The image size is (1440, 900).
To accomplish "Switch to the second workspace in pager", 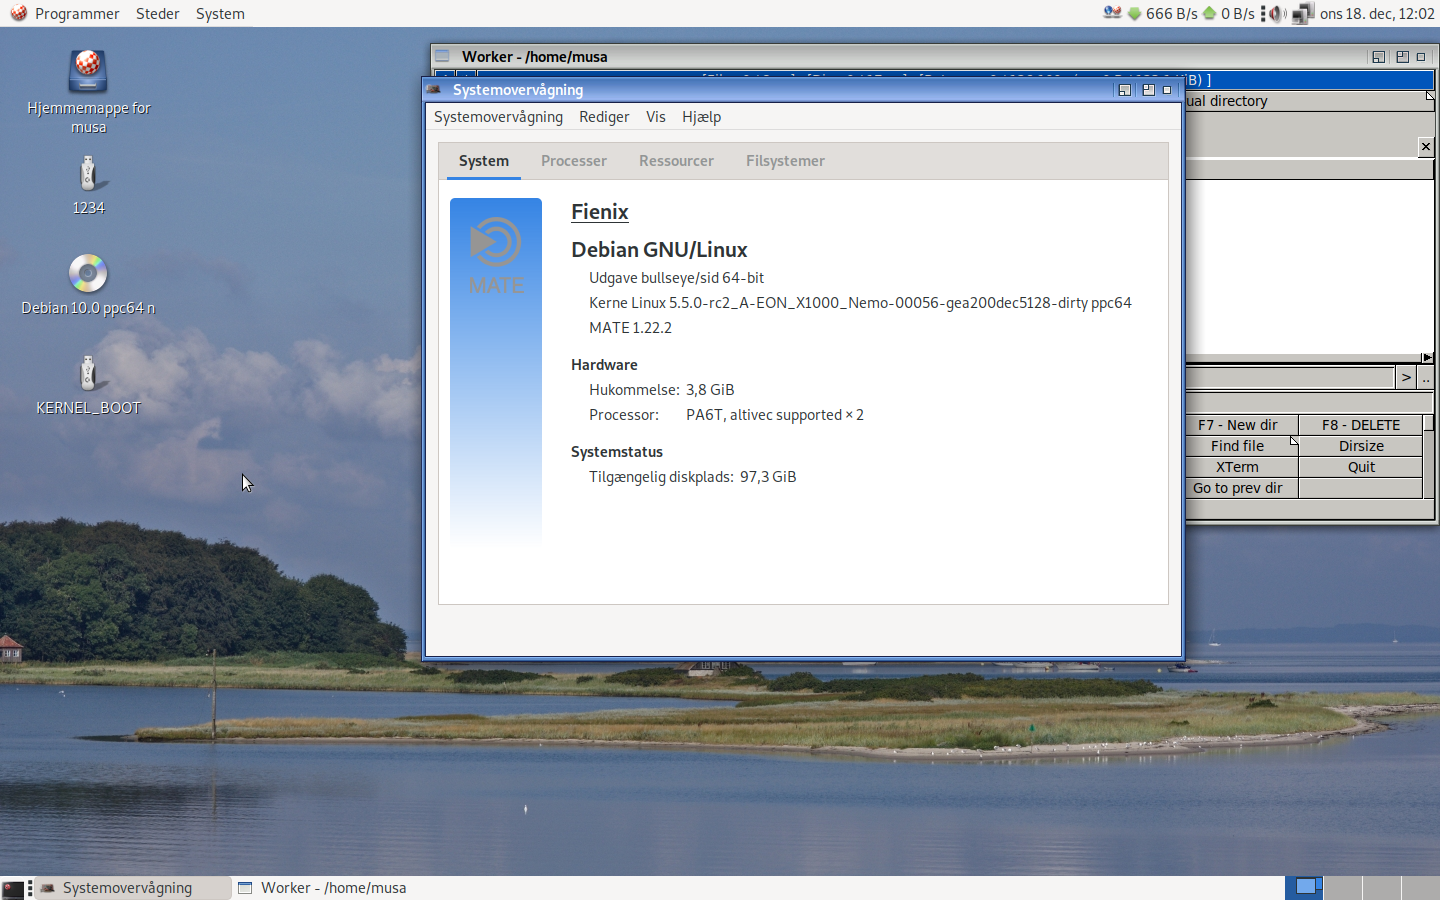I will (1343, 887).
